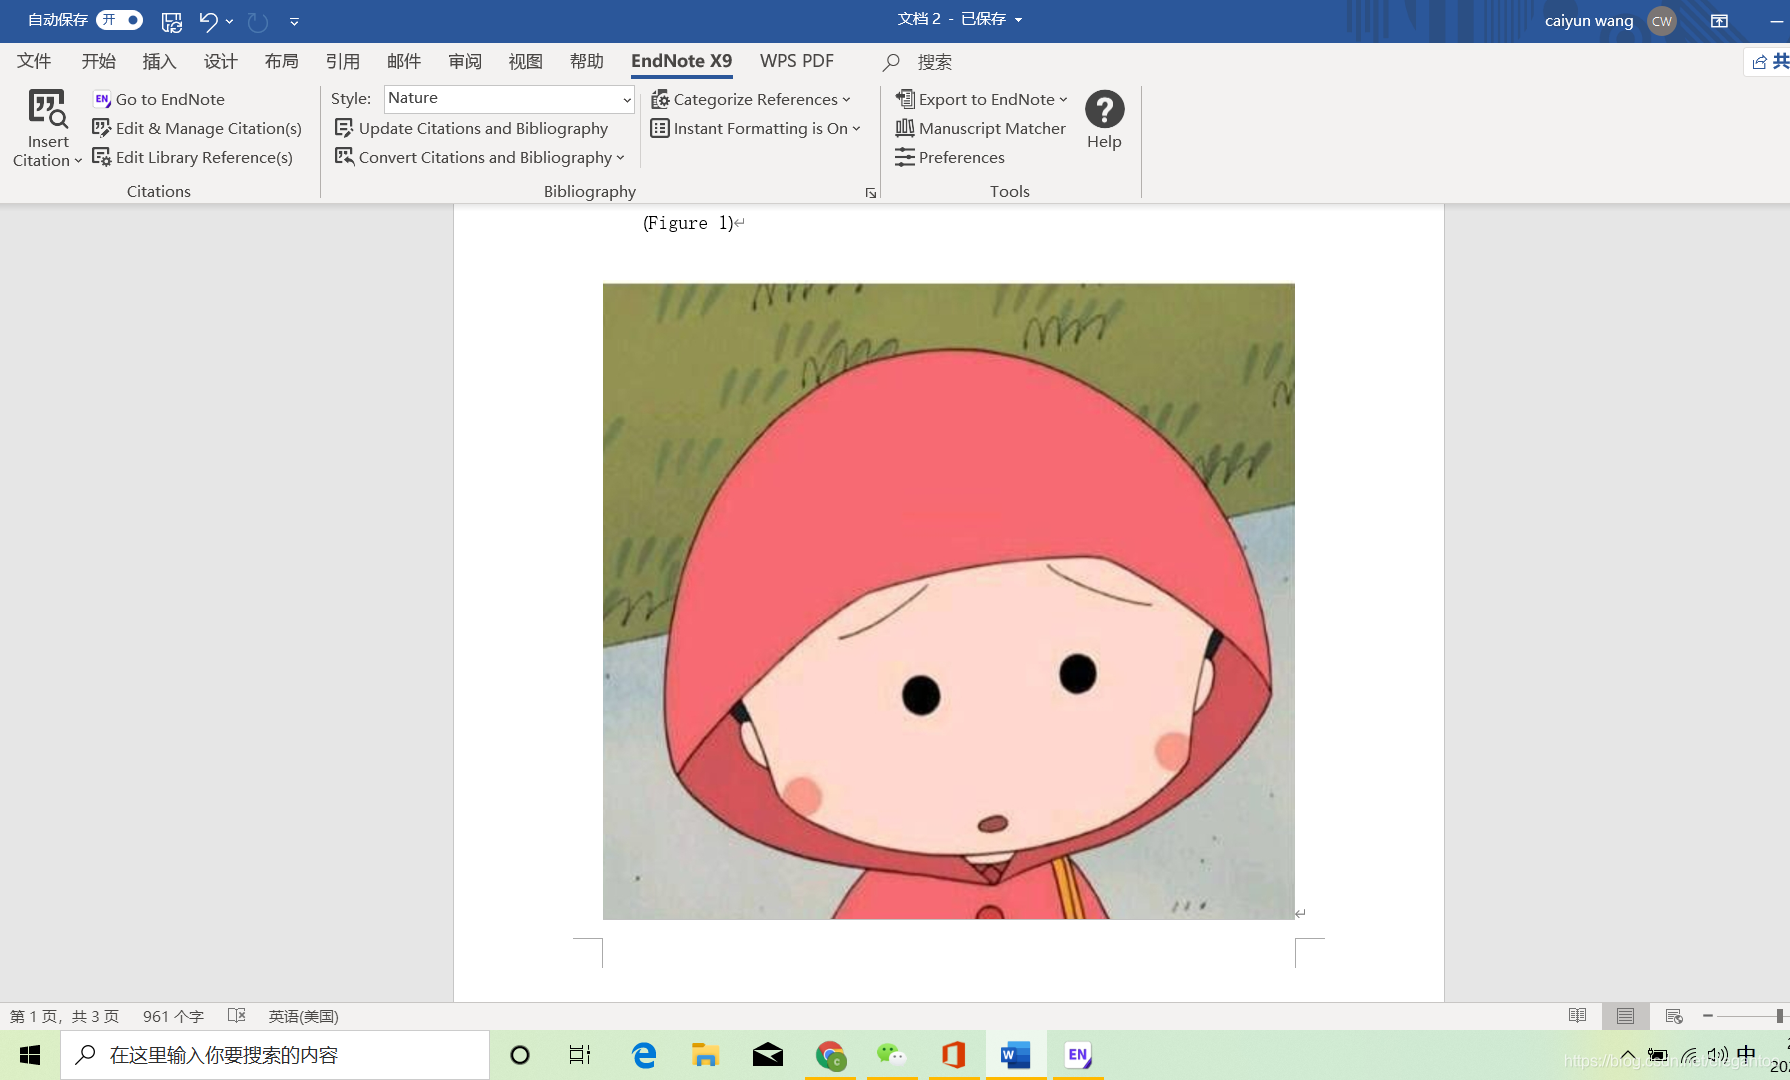This screenshot has height=1080, width=1790.
Task: Open the 文件 menu tab
Action: tap(34, 62)
